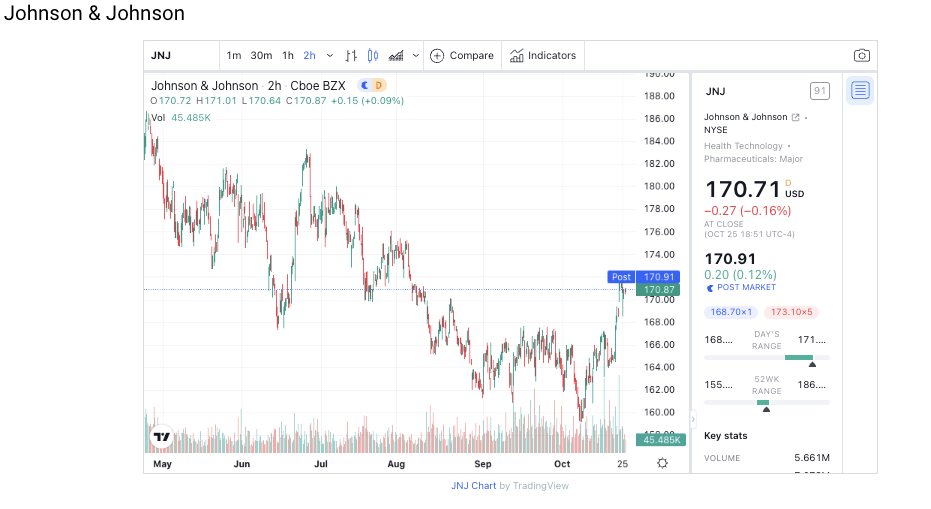Click the 170.87 price label on scale
931x509 pixels.
point(658,290)
